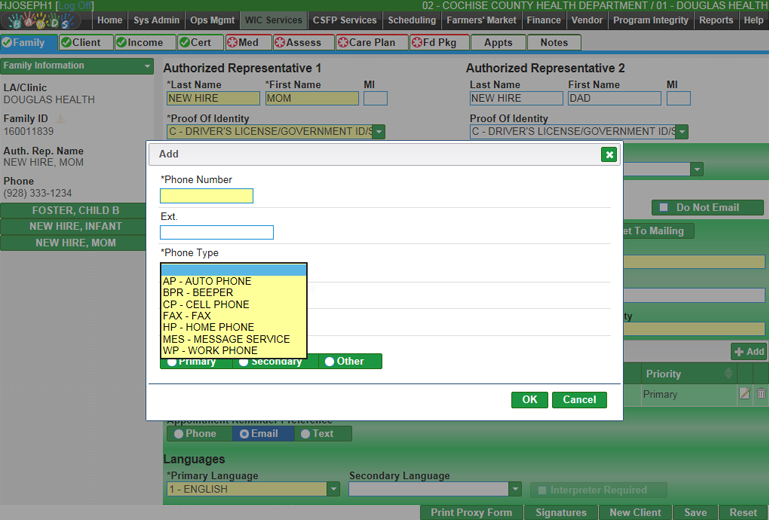
Task: Click the Phone Number input field
Action: [x=207, y=196]
